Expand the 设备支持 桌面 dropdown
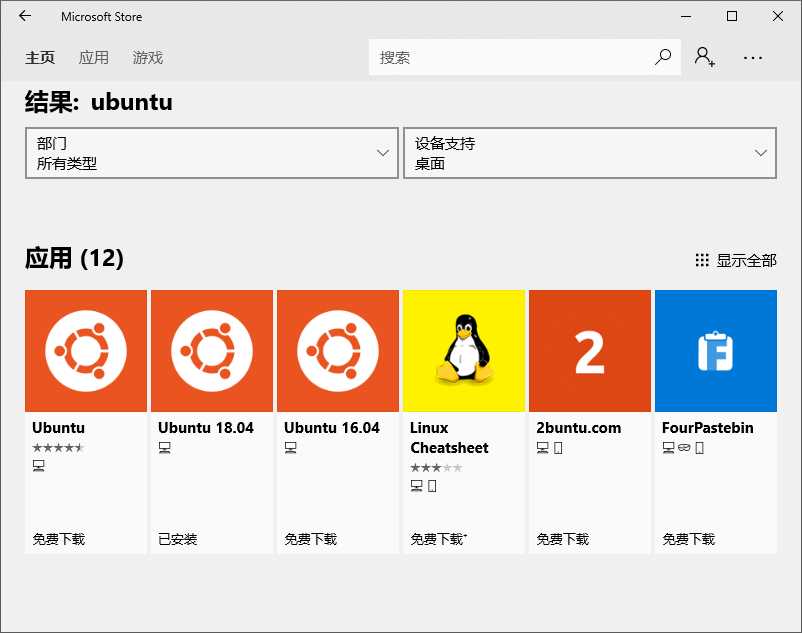 (x=590, y=153)
